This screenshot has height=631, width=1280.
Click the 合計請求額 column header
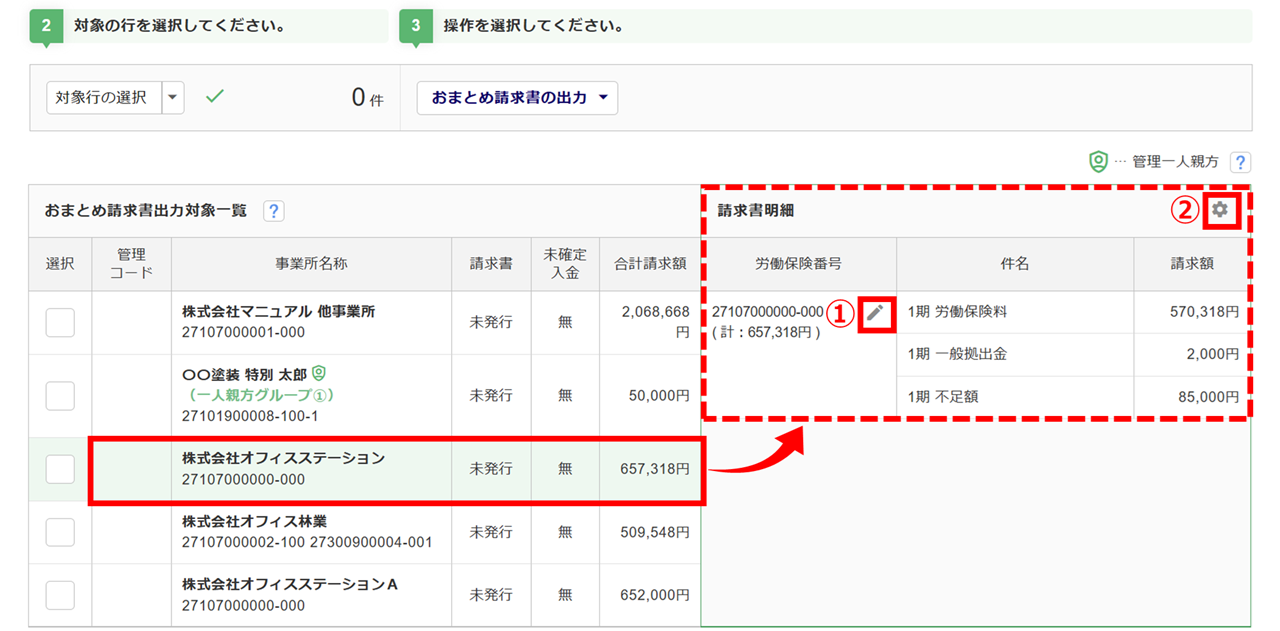click(650, 264)
